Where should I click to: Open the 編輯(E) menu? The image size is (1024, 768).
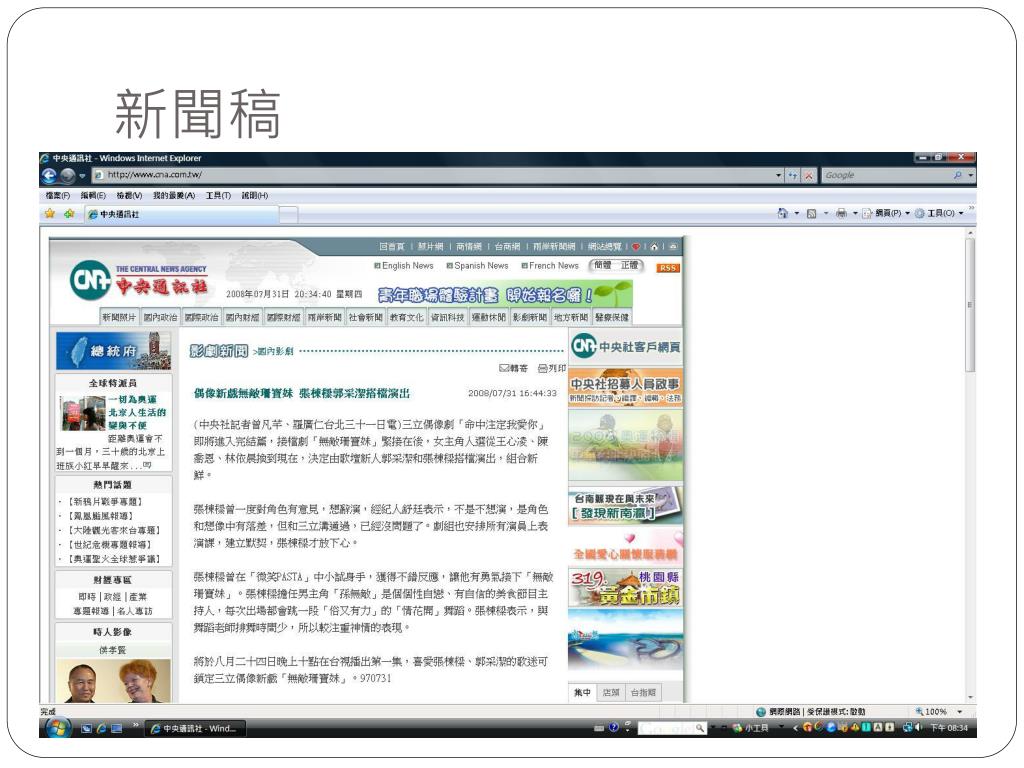click(x=93, y=195)
